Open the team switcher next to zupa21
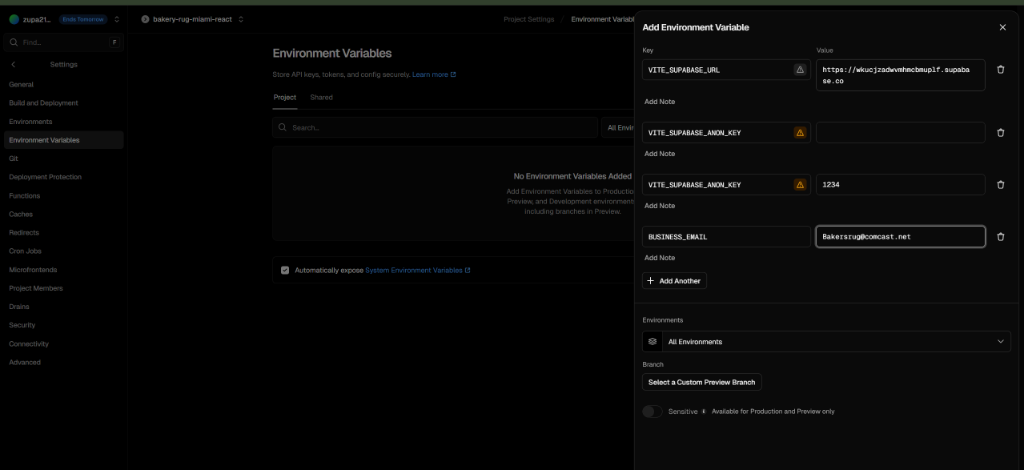Image resolution: width=1024 pixels, height=470 pixels. (117, 19)
